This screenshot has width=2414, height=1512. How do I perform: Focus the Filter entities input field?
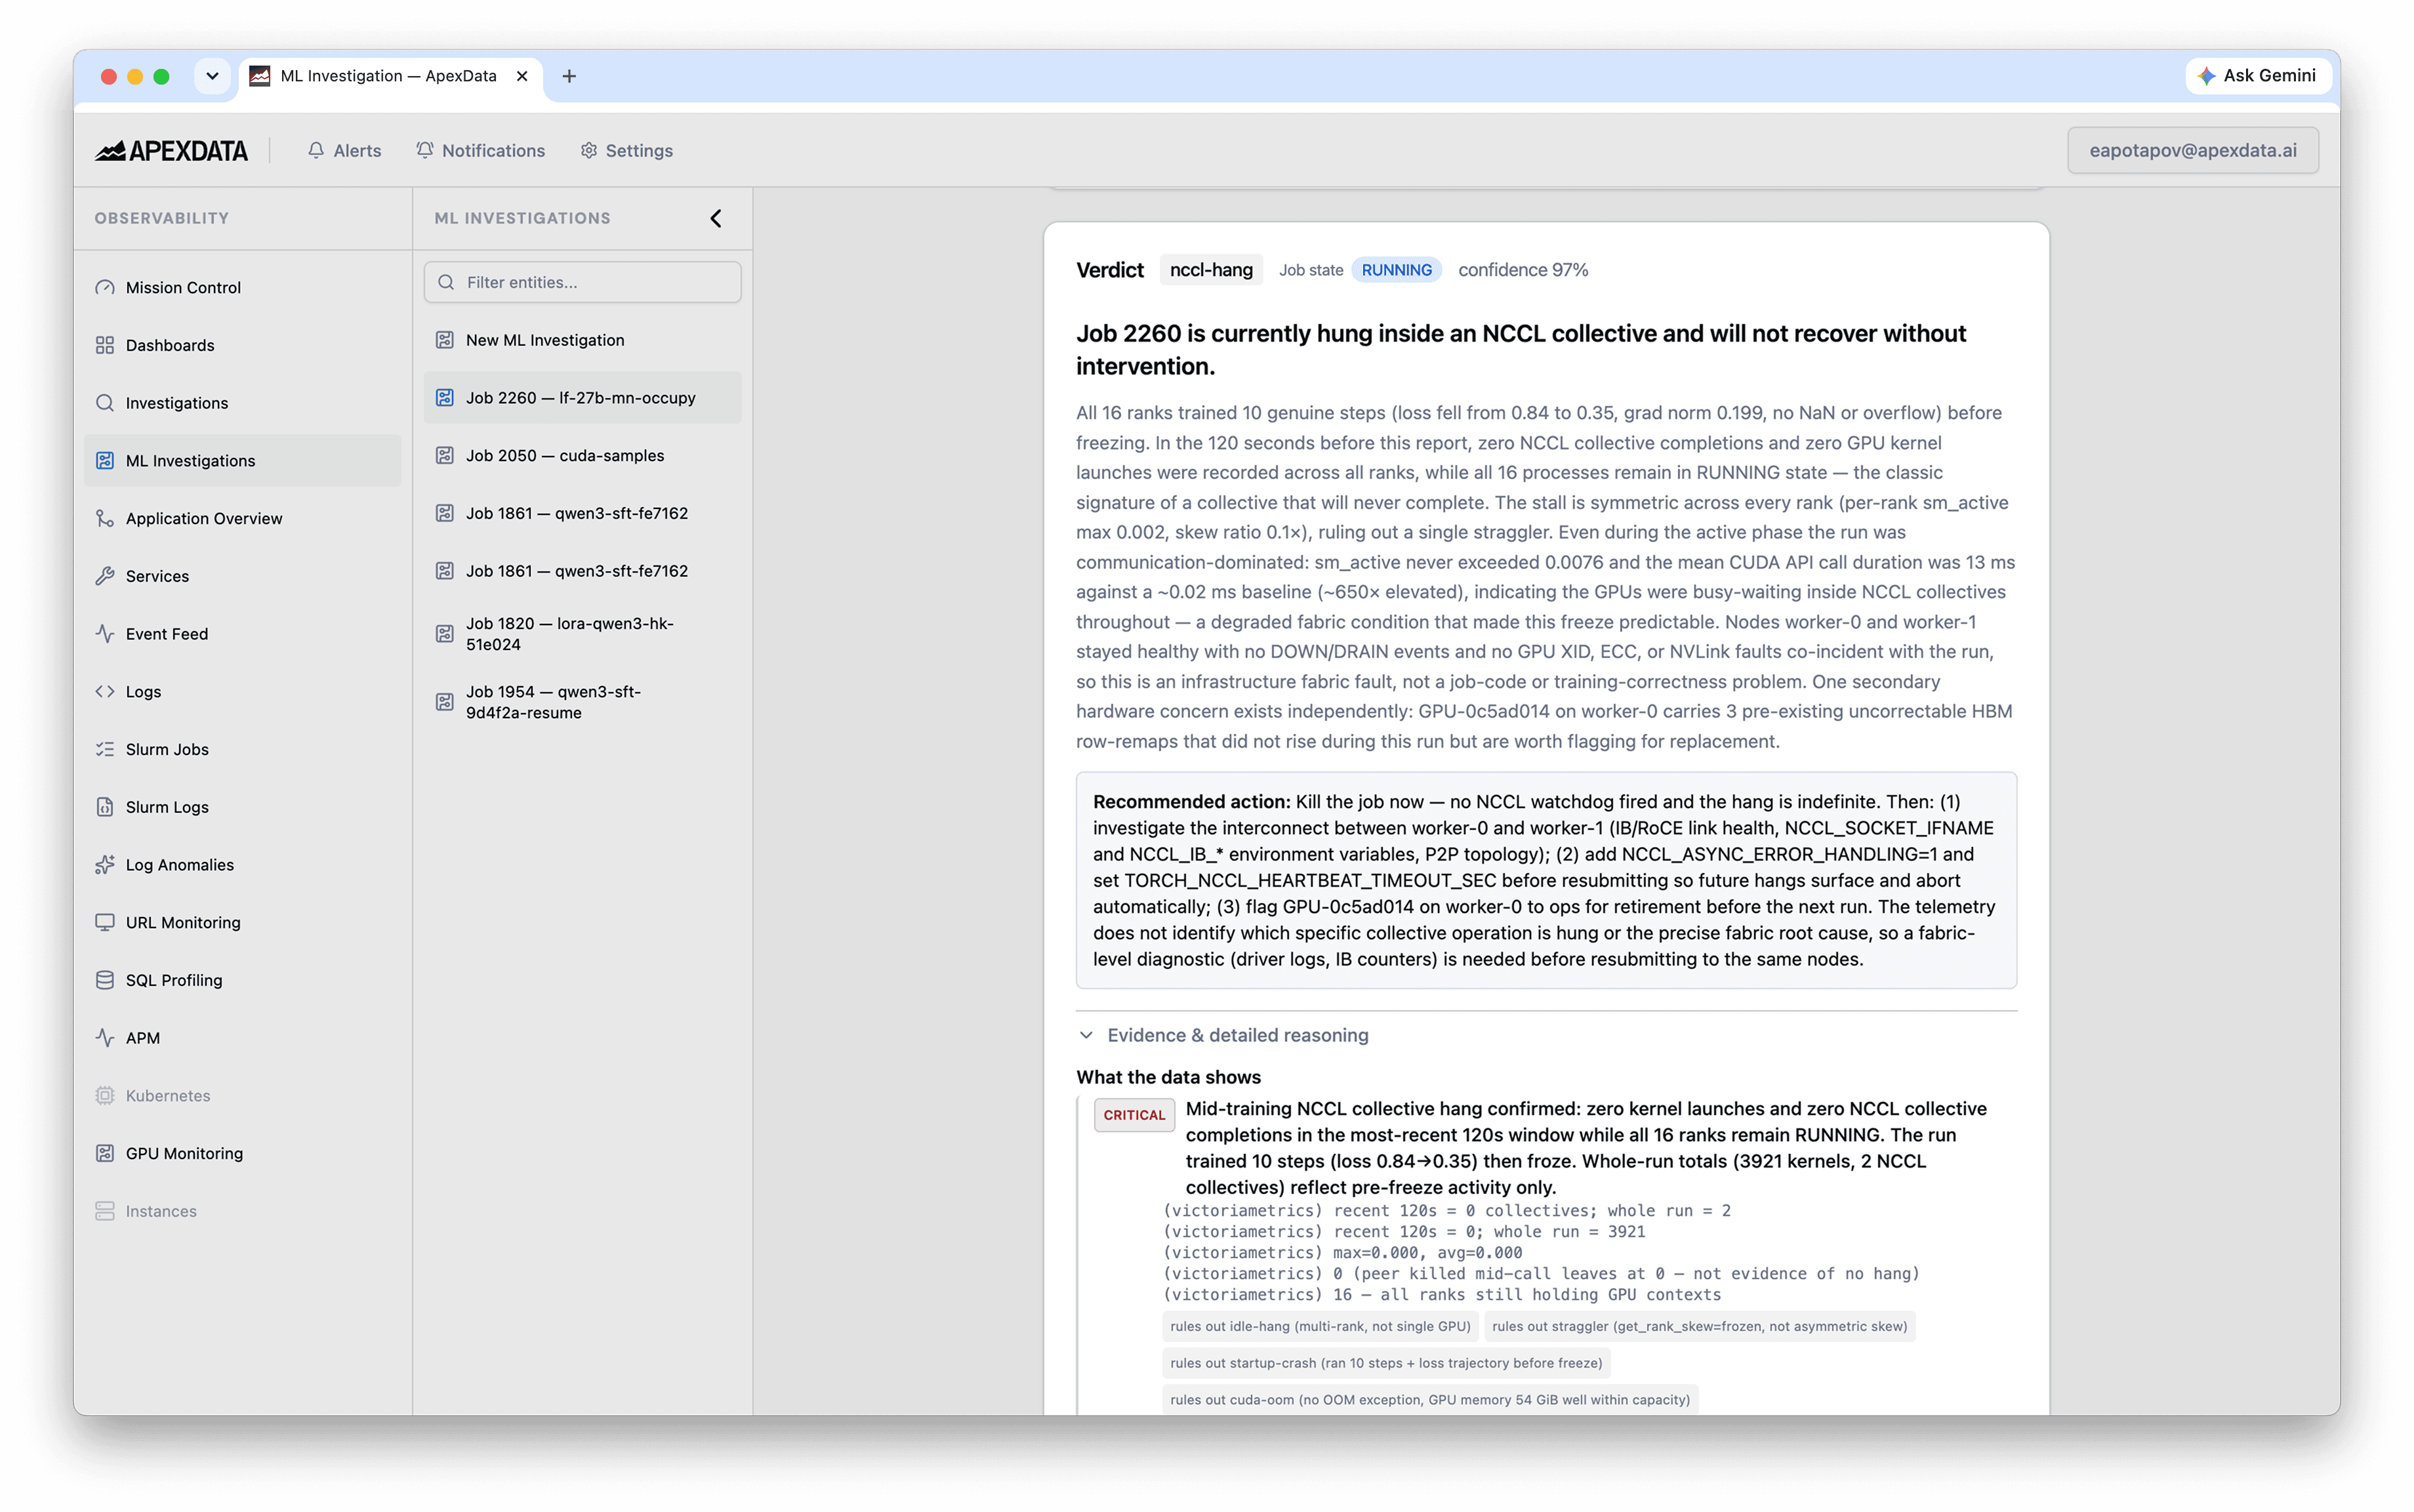pos(582,282)
